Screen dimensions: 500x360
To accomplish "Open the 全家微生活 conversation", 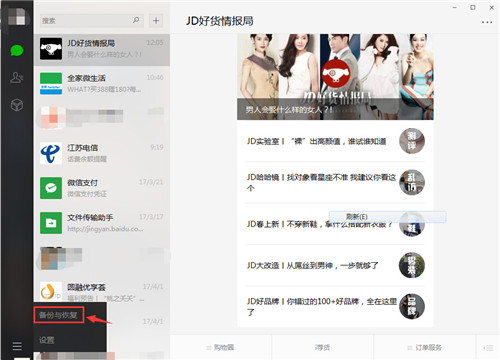I will (102, 83).
